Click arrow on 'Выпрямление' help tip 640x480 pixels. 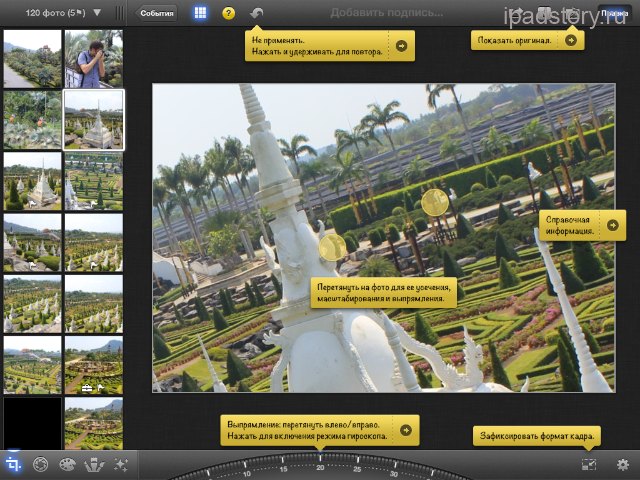(x=406, y=430)
